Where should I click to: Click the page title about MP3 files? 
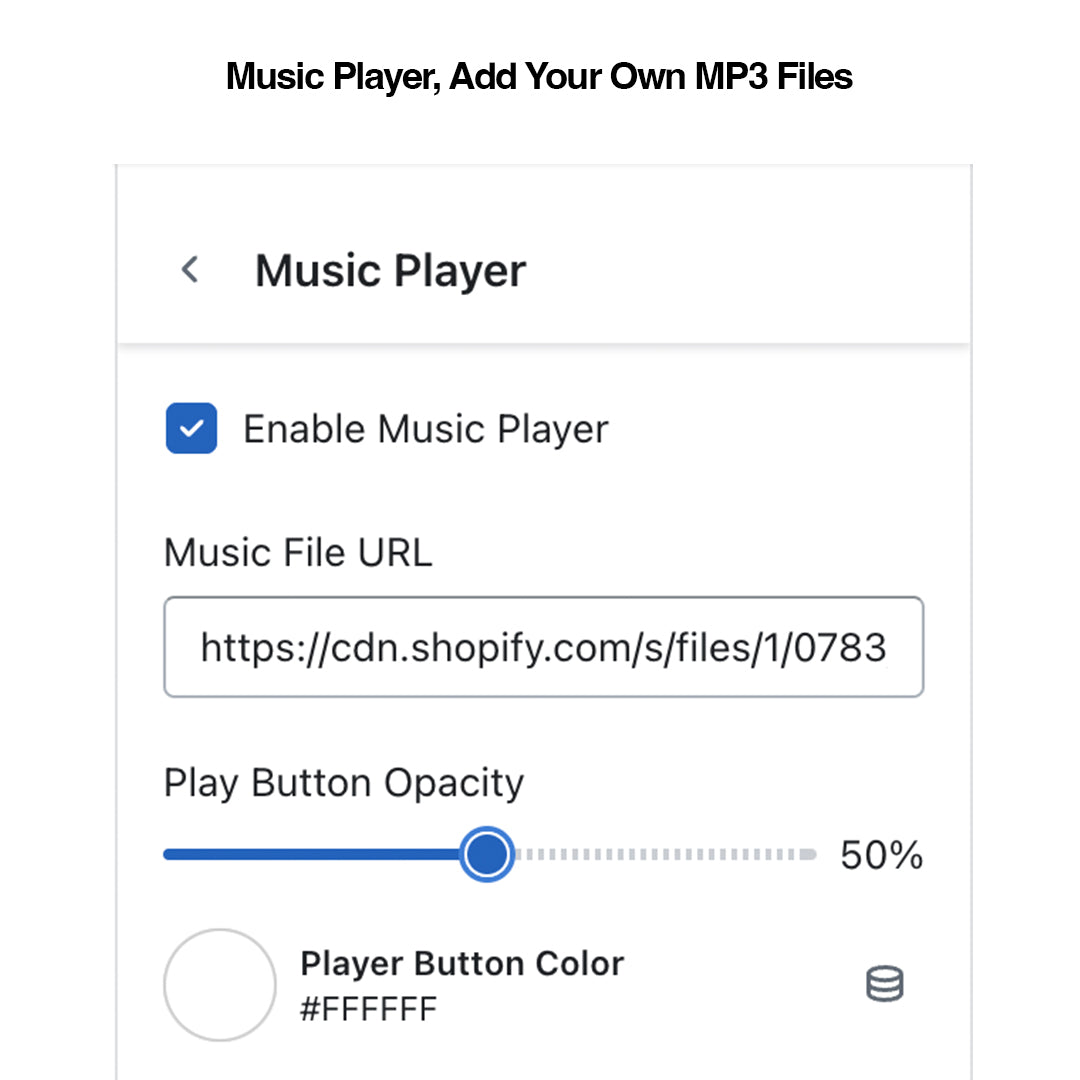click(539, 76)
